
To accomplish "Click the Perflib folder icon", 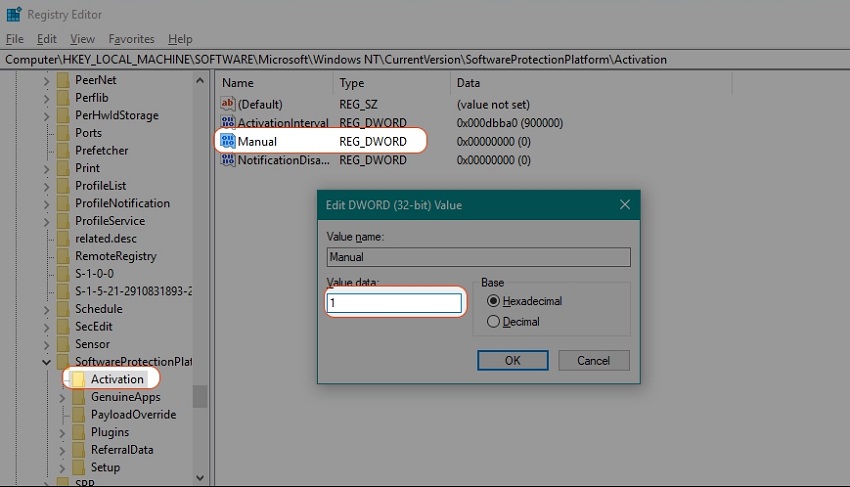I will point(63,98).
